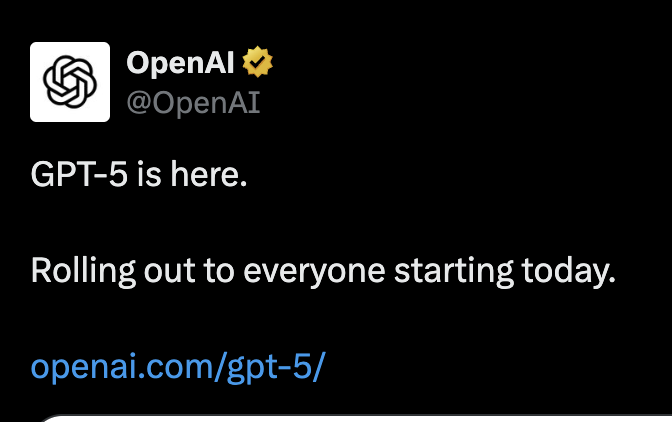This screenshot has width=672, height=422.
Task: Click the link preview card's top edge
Action: coord(356,417)
